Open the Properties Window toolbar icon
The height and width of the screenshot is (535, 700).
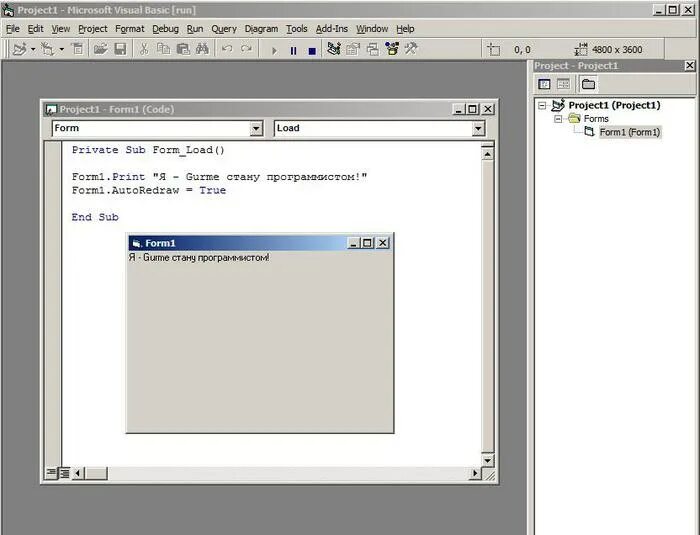click(x=353, y=49)
